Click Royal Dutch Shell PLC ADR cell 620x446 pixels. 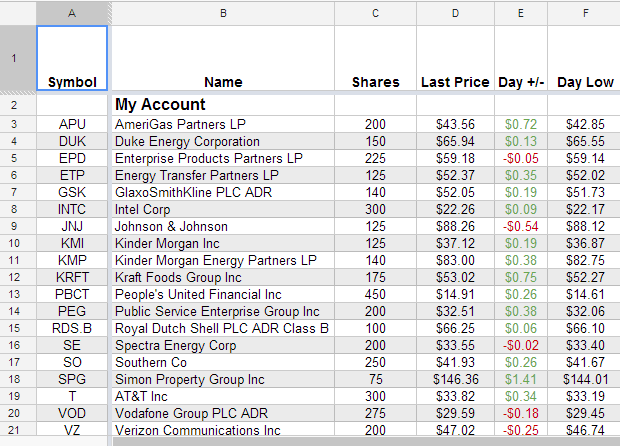pos(223,328)
